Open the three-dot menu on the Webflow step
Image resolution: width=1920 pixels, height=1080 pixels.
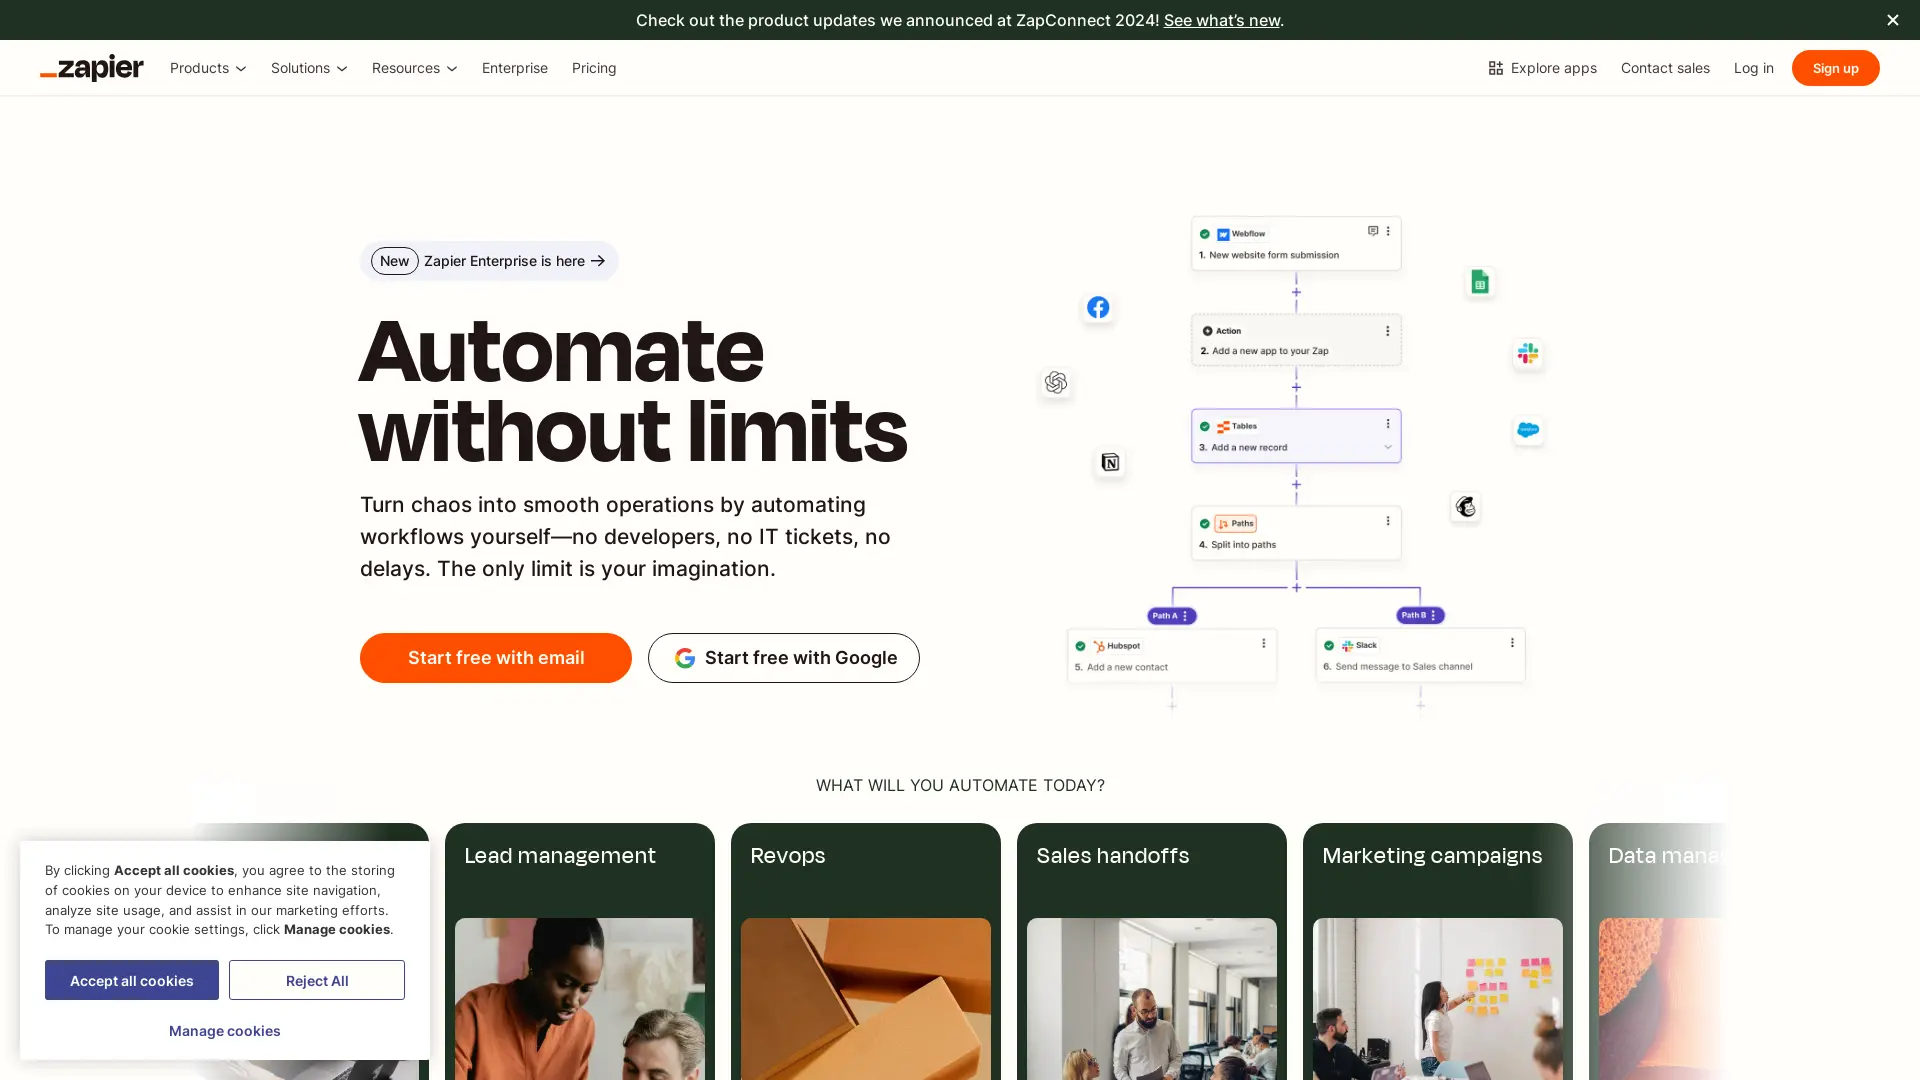(1387, 231)
